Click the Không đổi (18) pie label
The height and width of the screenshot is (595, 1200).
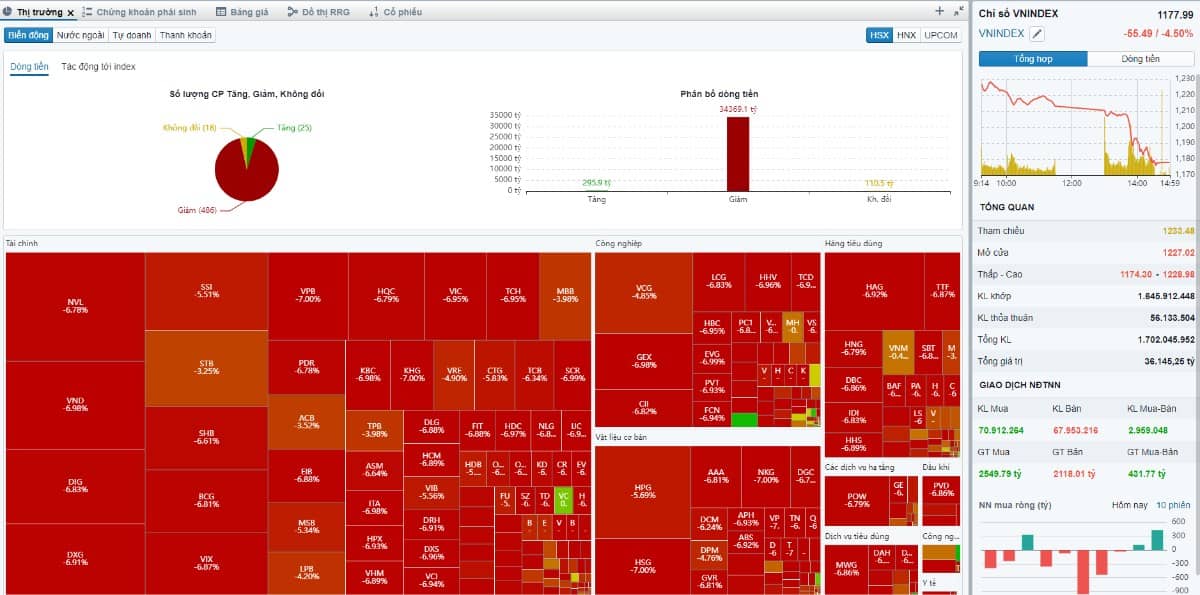[190, 128]
